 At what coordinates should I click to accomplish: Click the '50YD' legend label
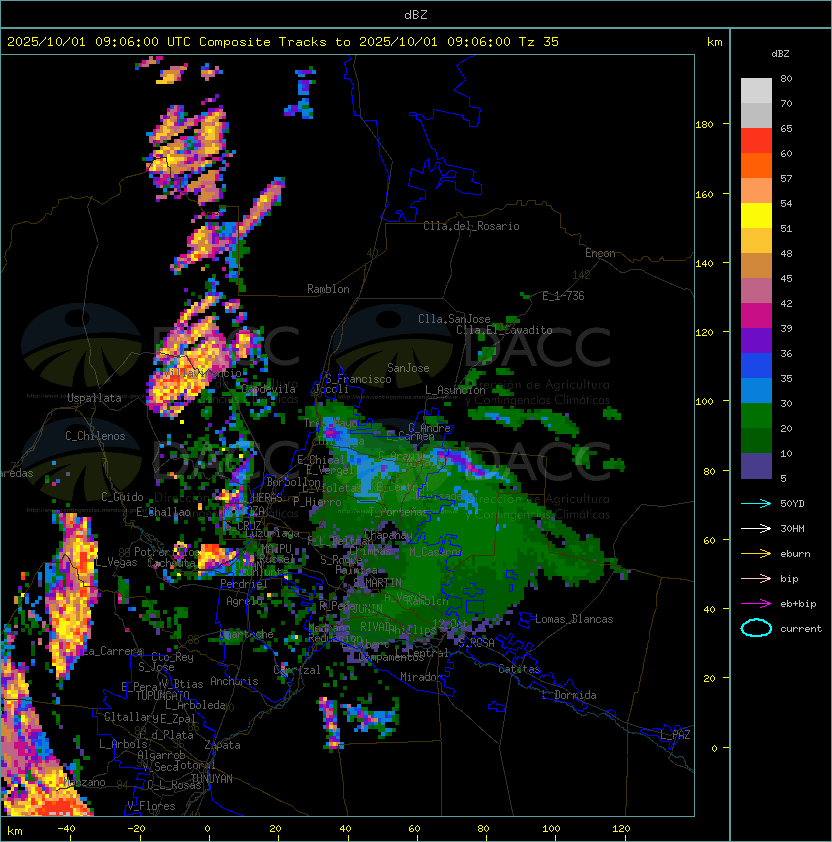point(792,503)
